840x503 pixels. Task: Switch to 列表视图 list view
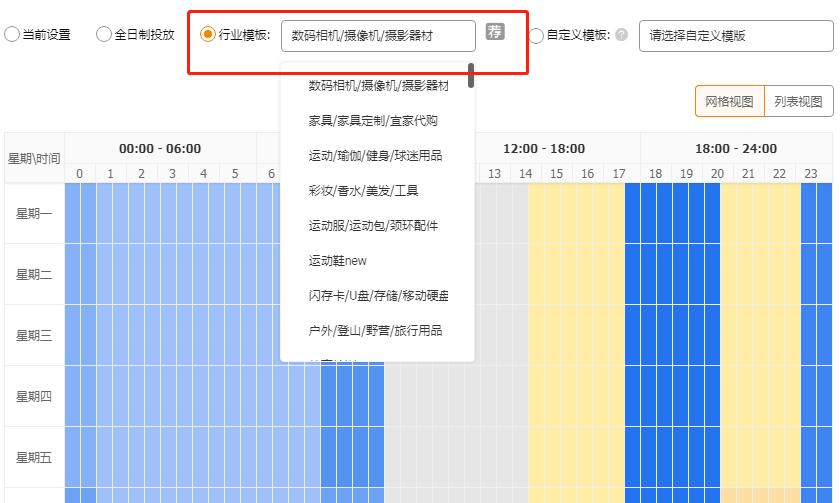(x=798, y=101)
